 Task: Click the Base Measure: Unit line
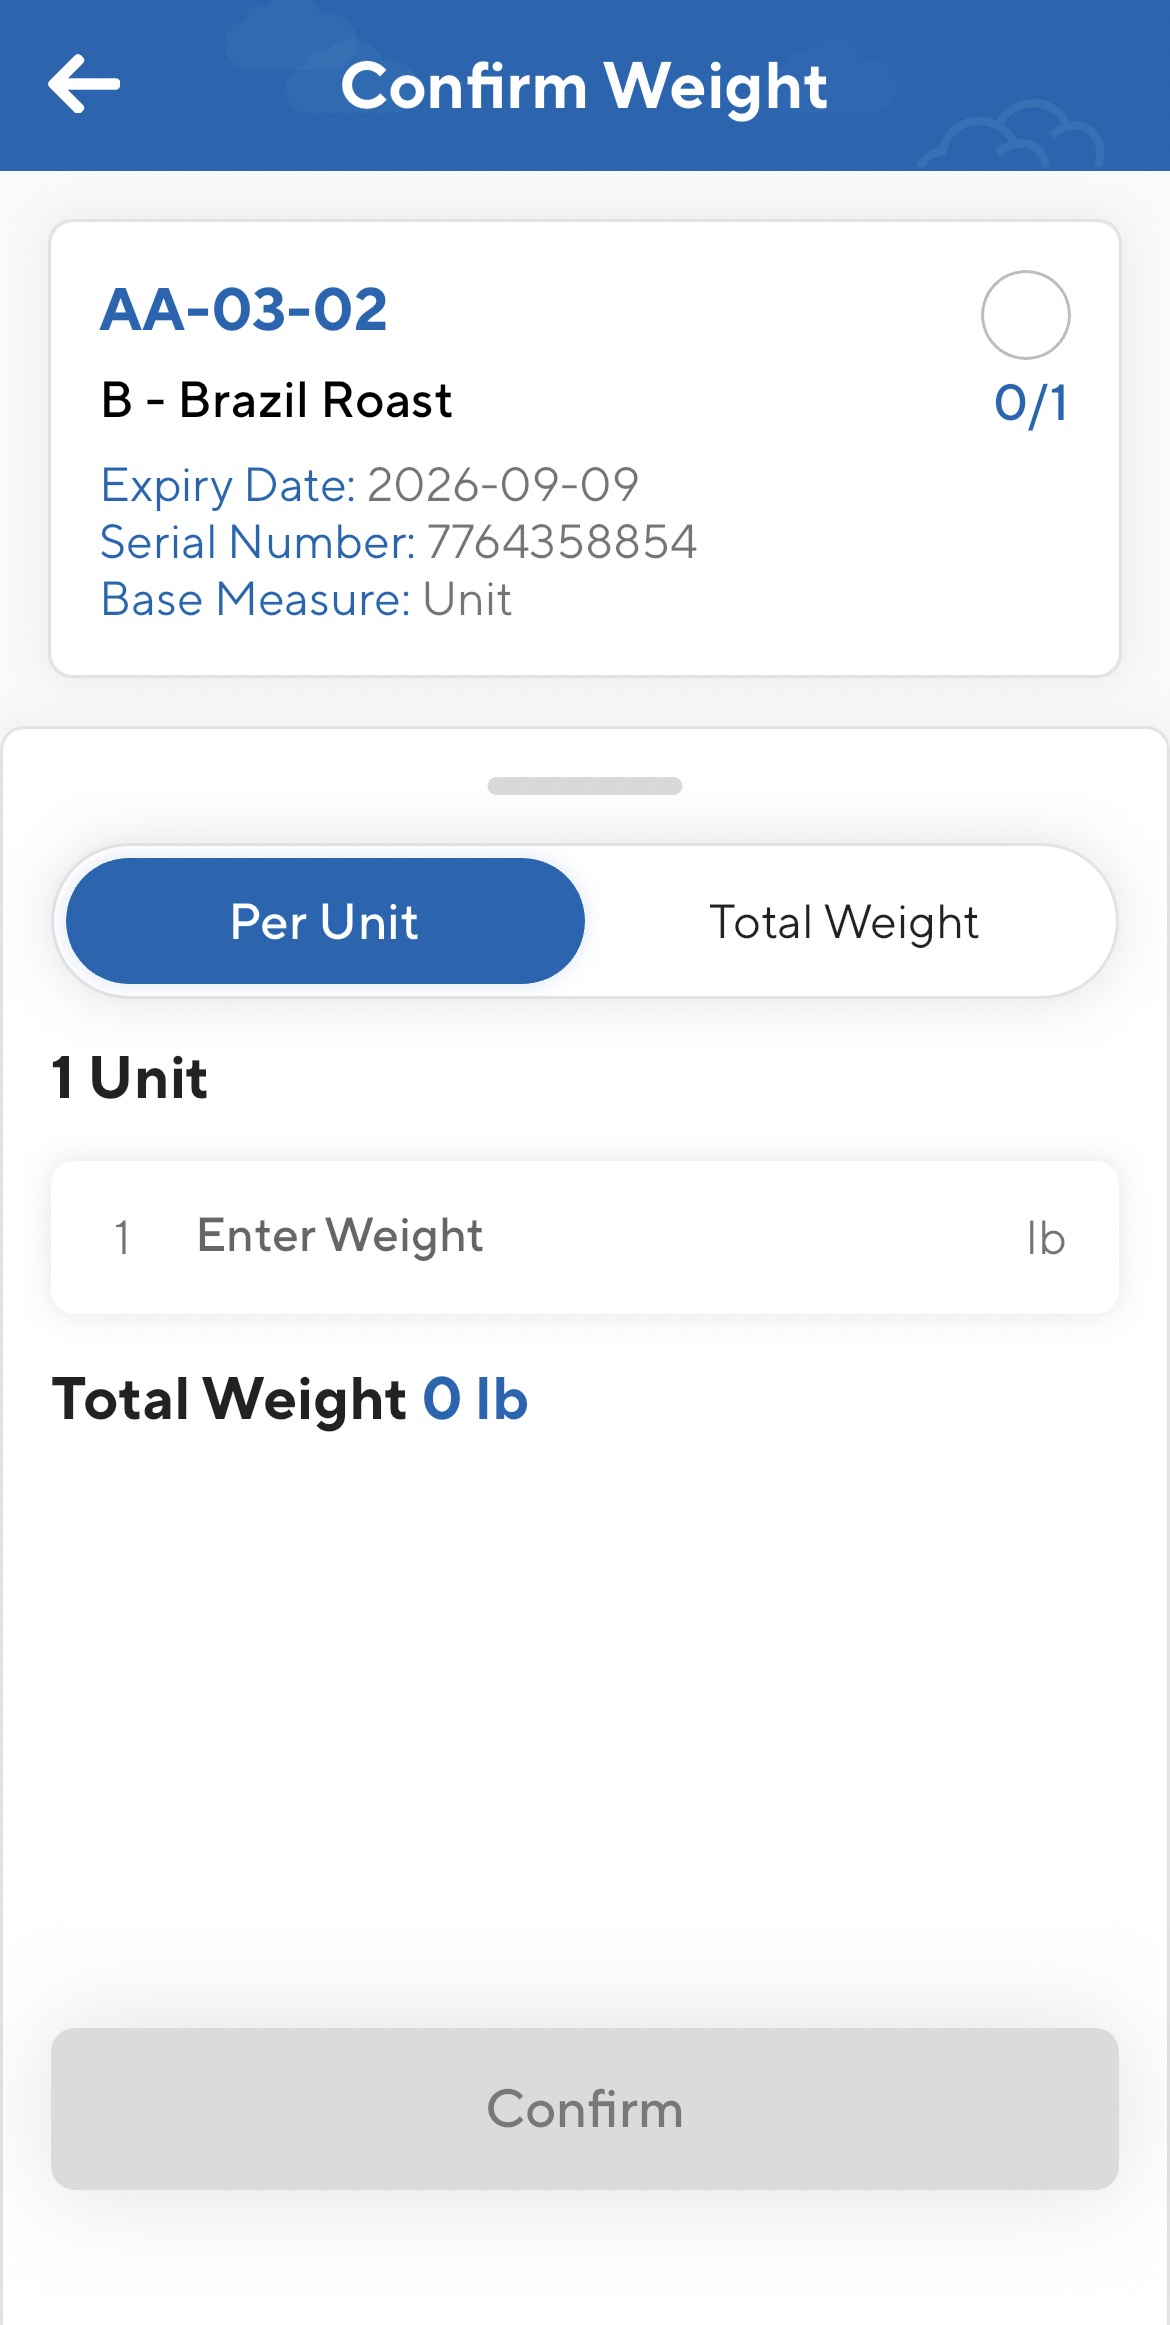click(x=306, y=599)
